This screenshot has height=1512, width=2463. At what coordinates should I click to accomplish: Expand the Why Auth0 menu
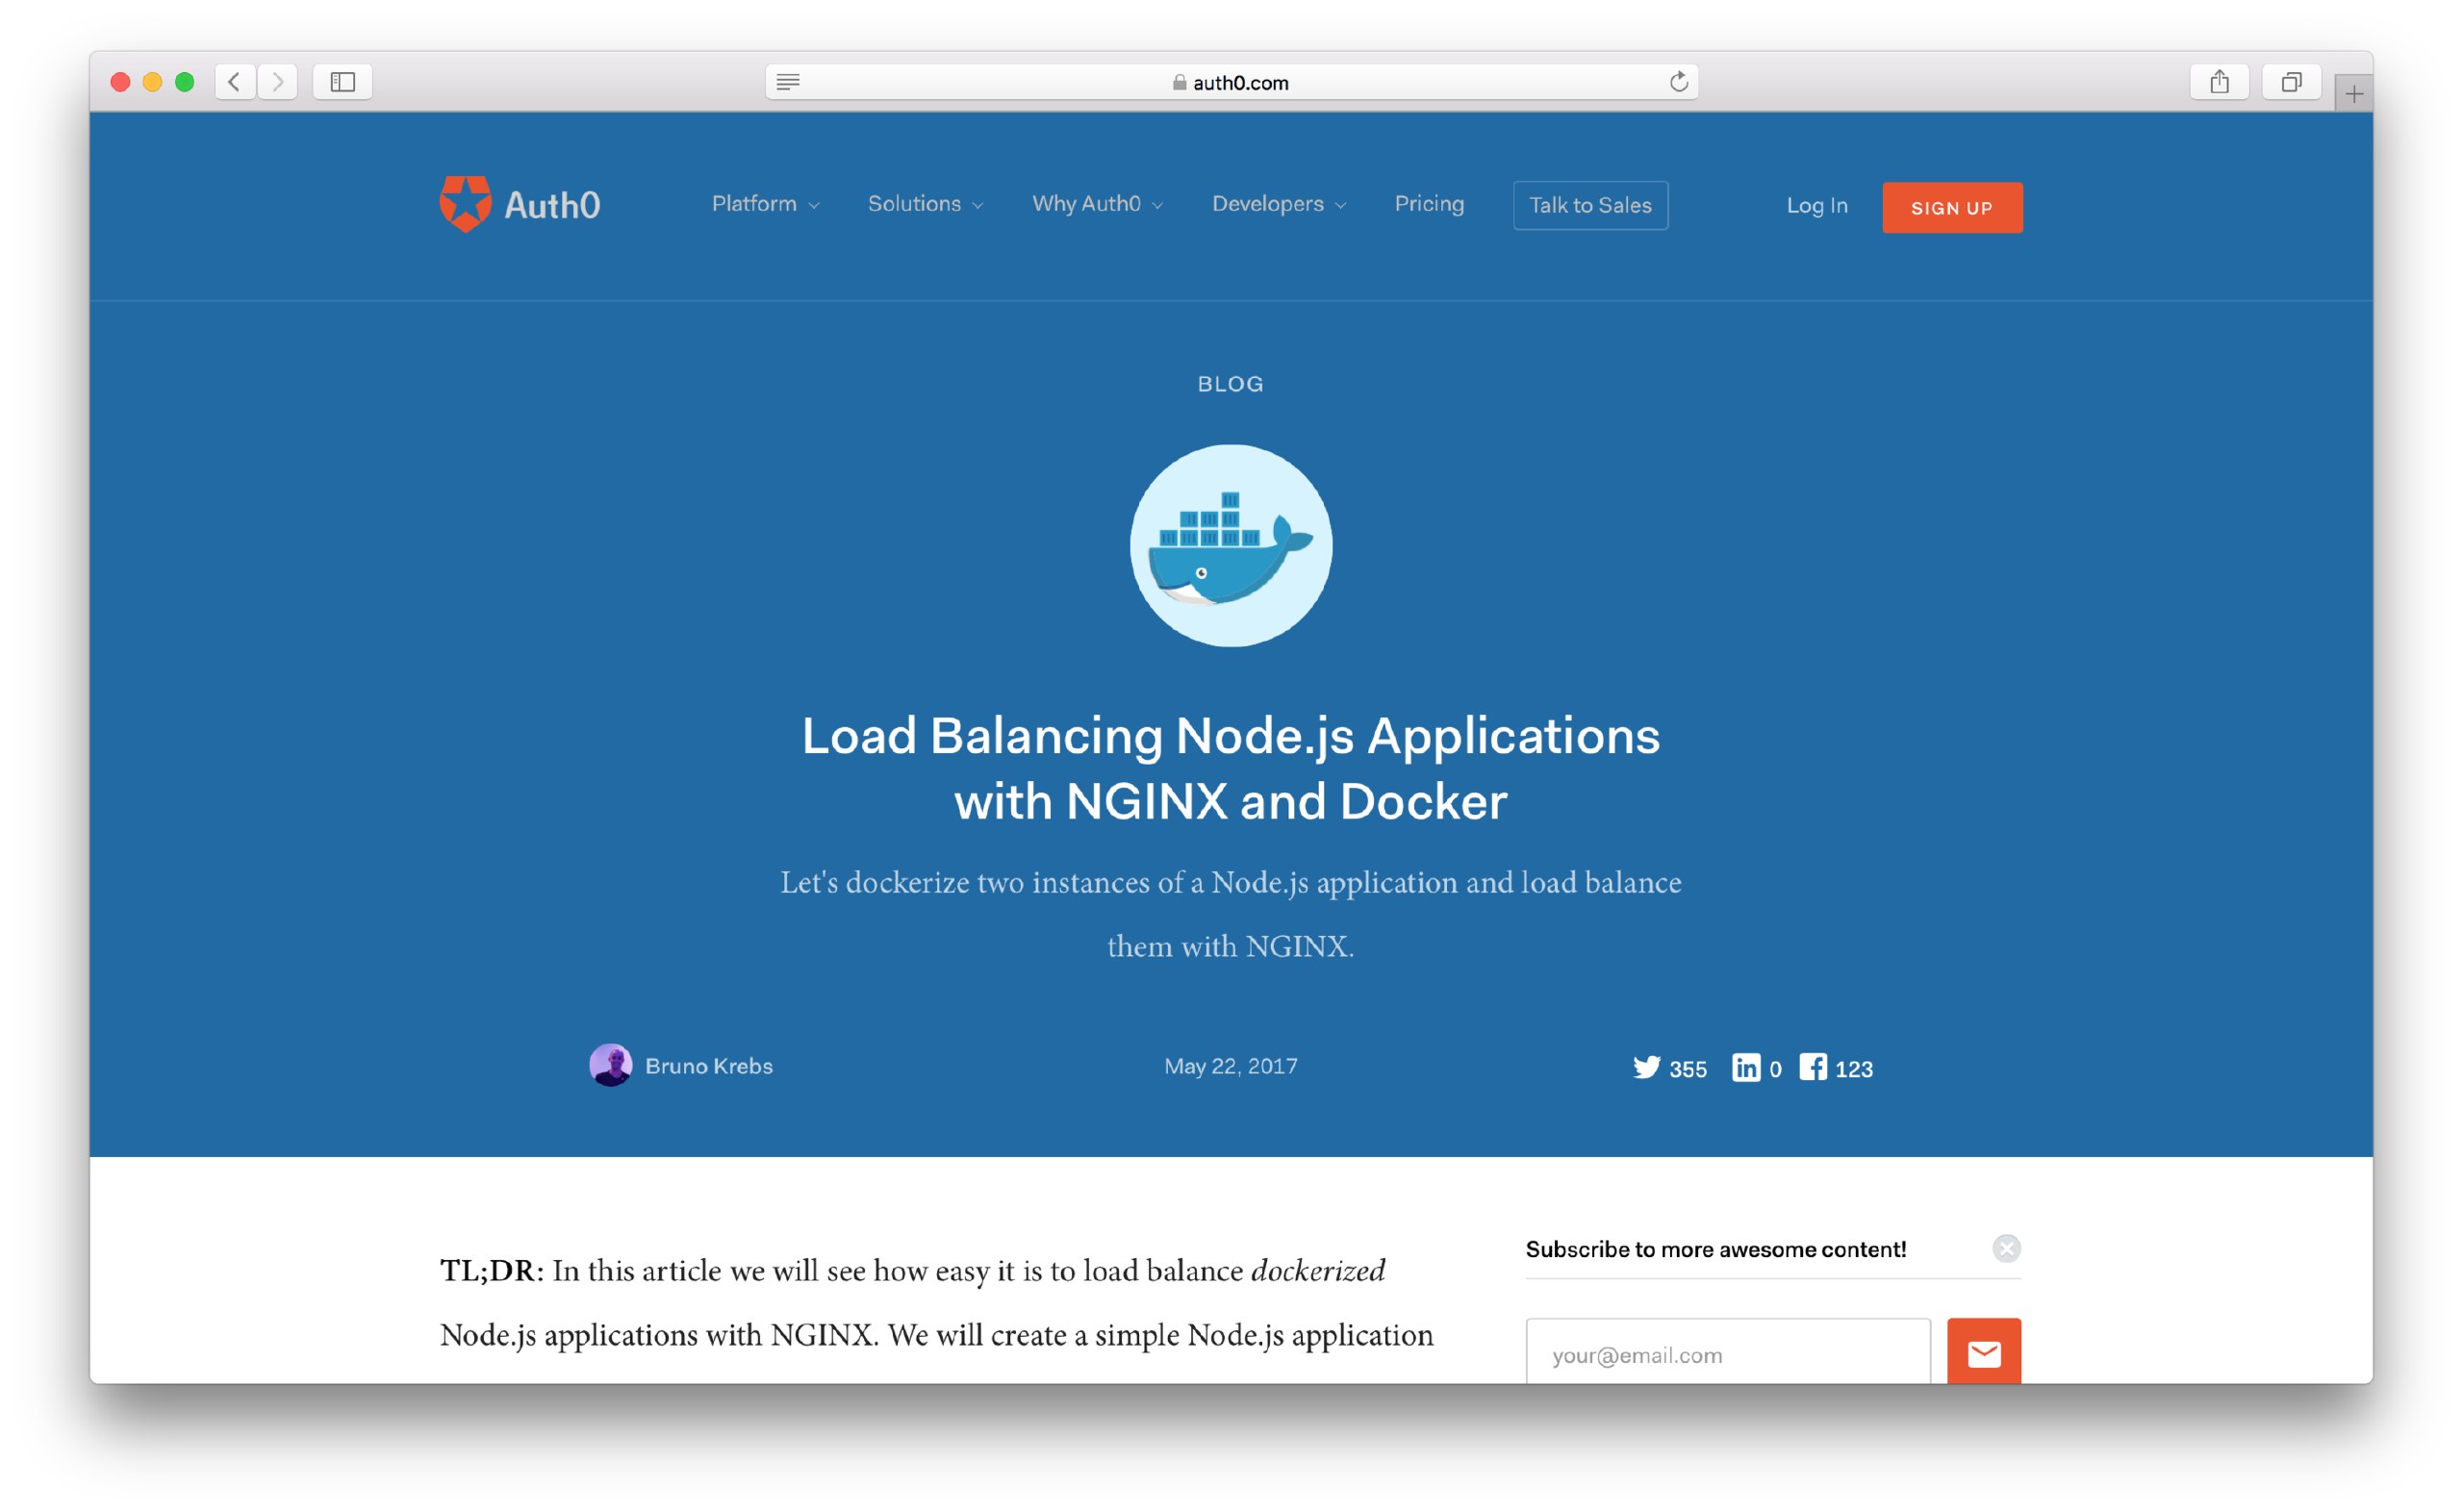point(1097,204)
